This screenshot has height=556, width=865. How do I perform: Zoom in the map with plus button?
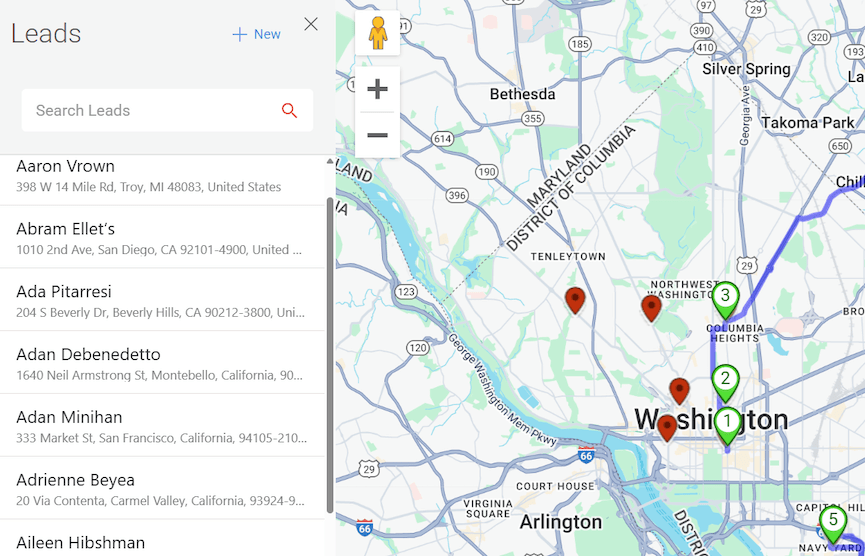(x=377, y=89)
